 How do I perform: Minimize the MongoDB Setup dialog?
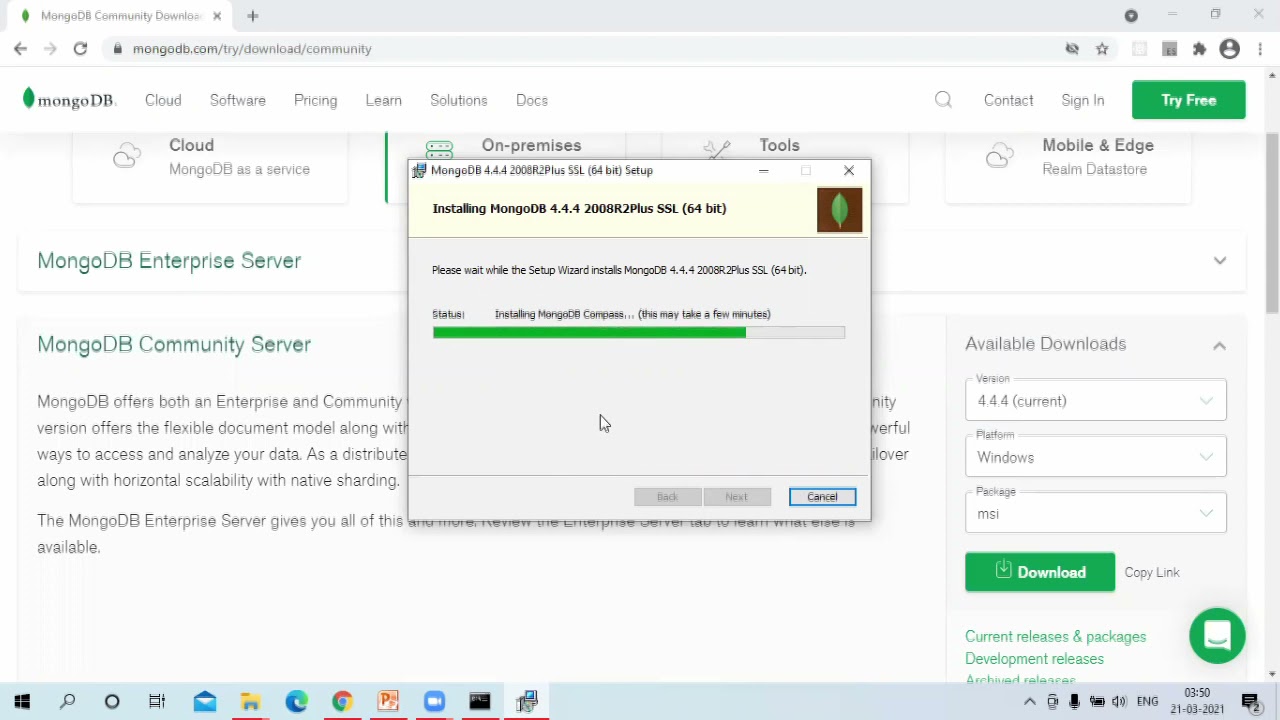(x=764, y=171)
